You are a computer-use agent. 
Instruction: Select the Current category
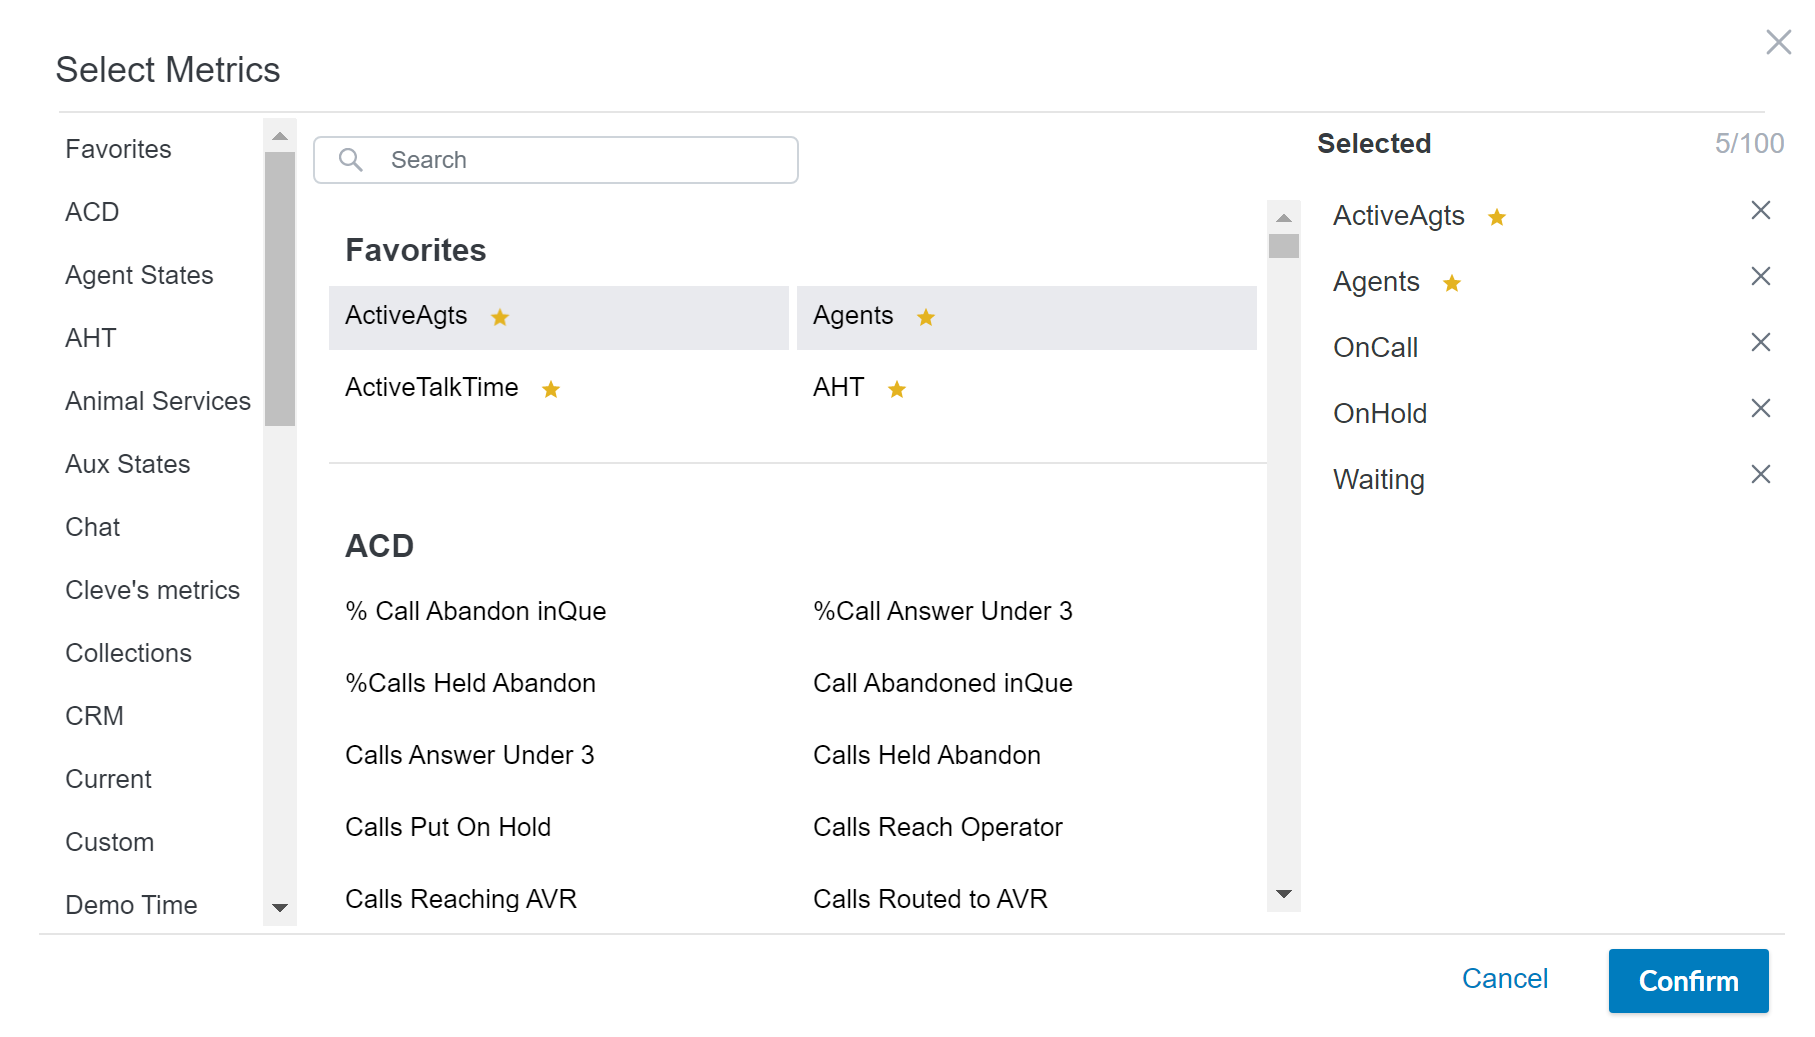109,779
